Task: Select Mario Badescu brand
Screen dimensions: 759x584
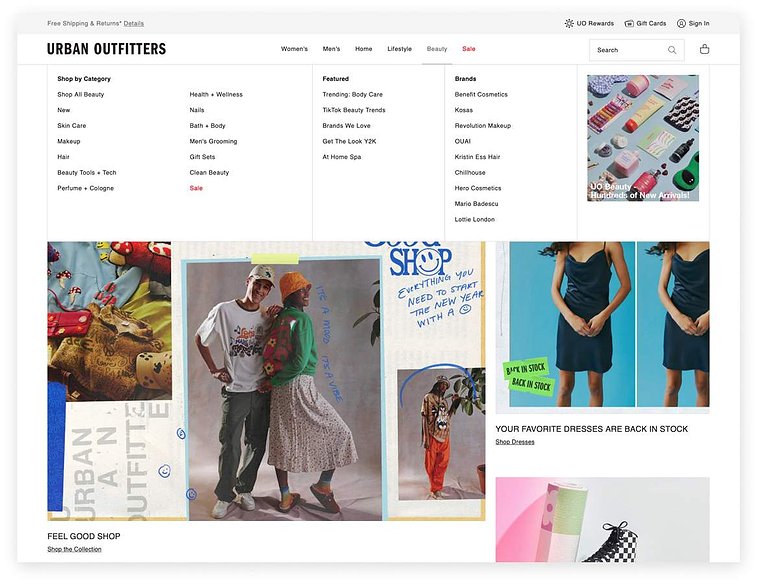Action: point(476,204)
